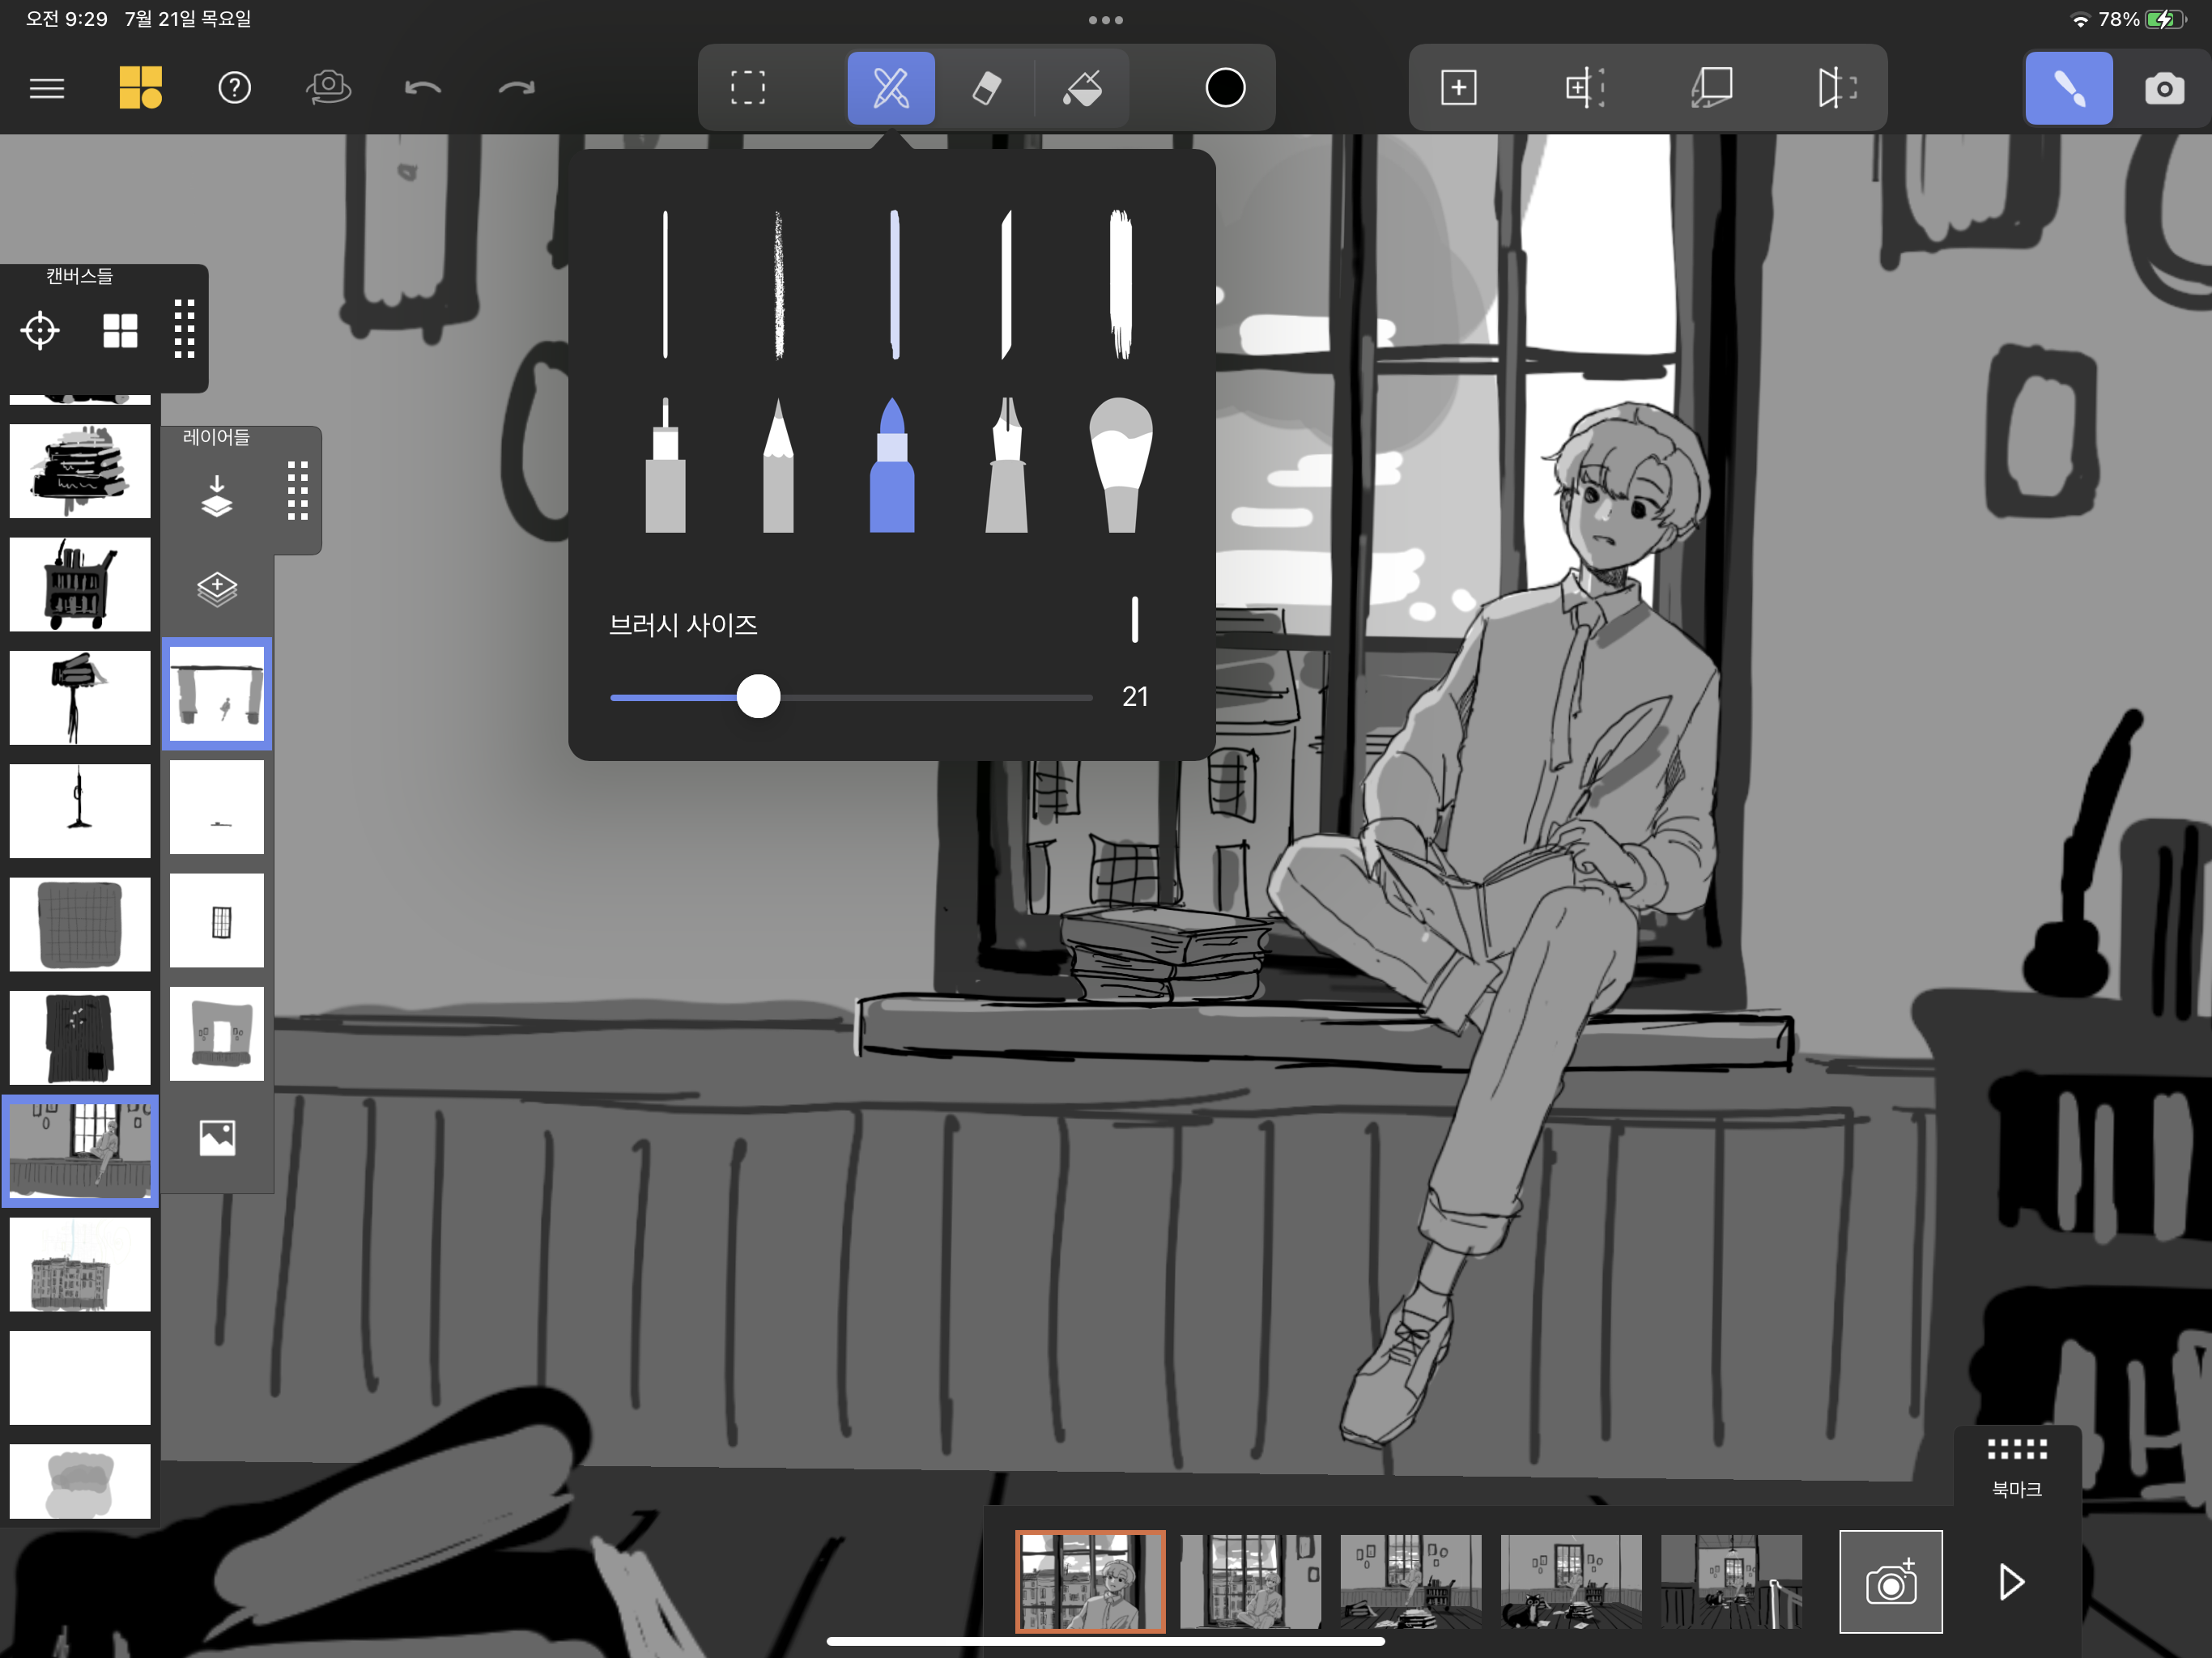Add a new layer
Viewport: 2212px width, 1658px height.
[217, 589]
